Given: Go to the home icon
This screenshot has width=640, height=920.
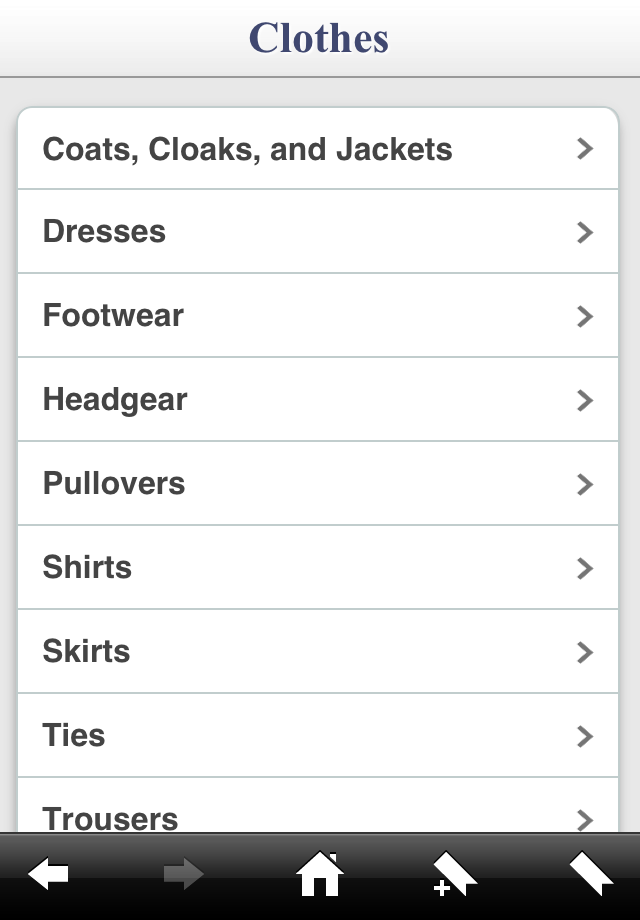Looking at the screenshot, I should coord(320,874).
